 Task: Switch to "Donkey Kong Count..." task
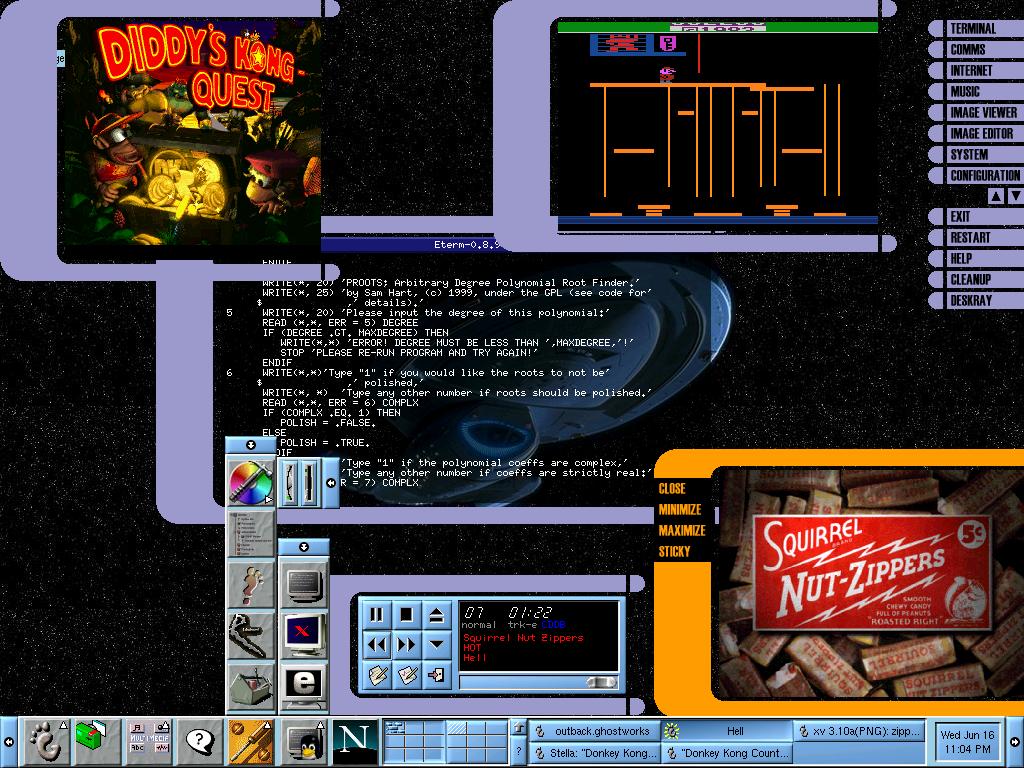[726, 752]
